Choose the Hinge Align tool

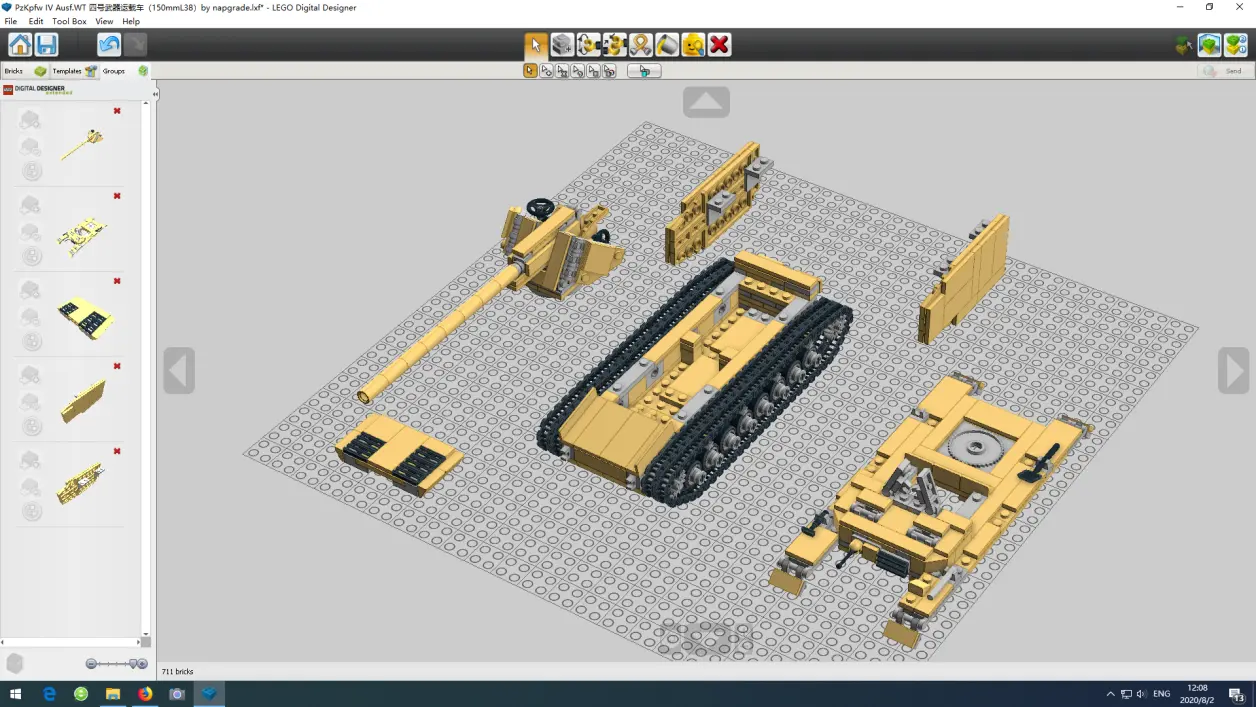[614, 45]
